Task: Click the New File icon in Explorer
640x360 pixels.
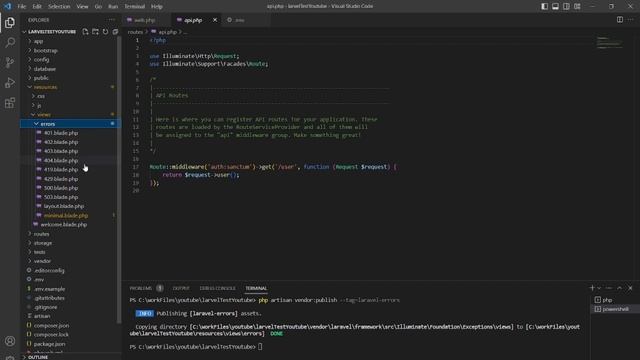Action: [x=85, y=31]
